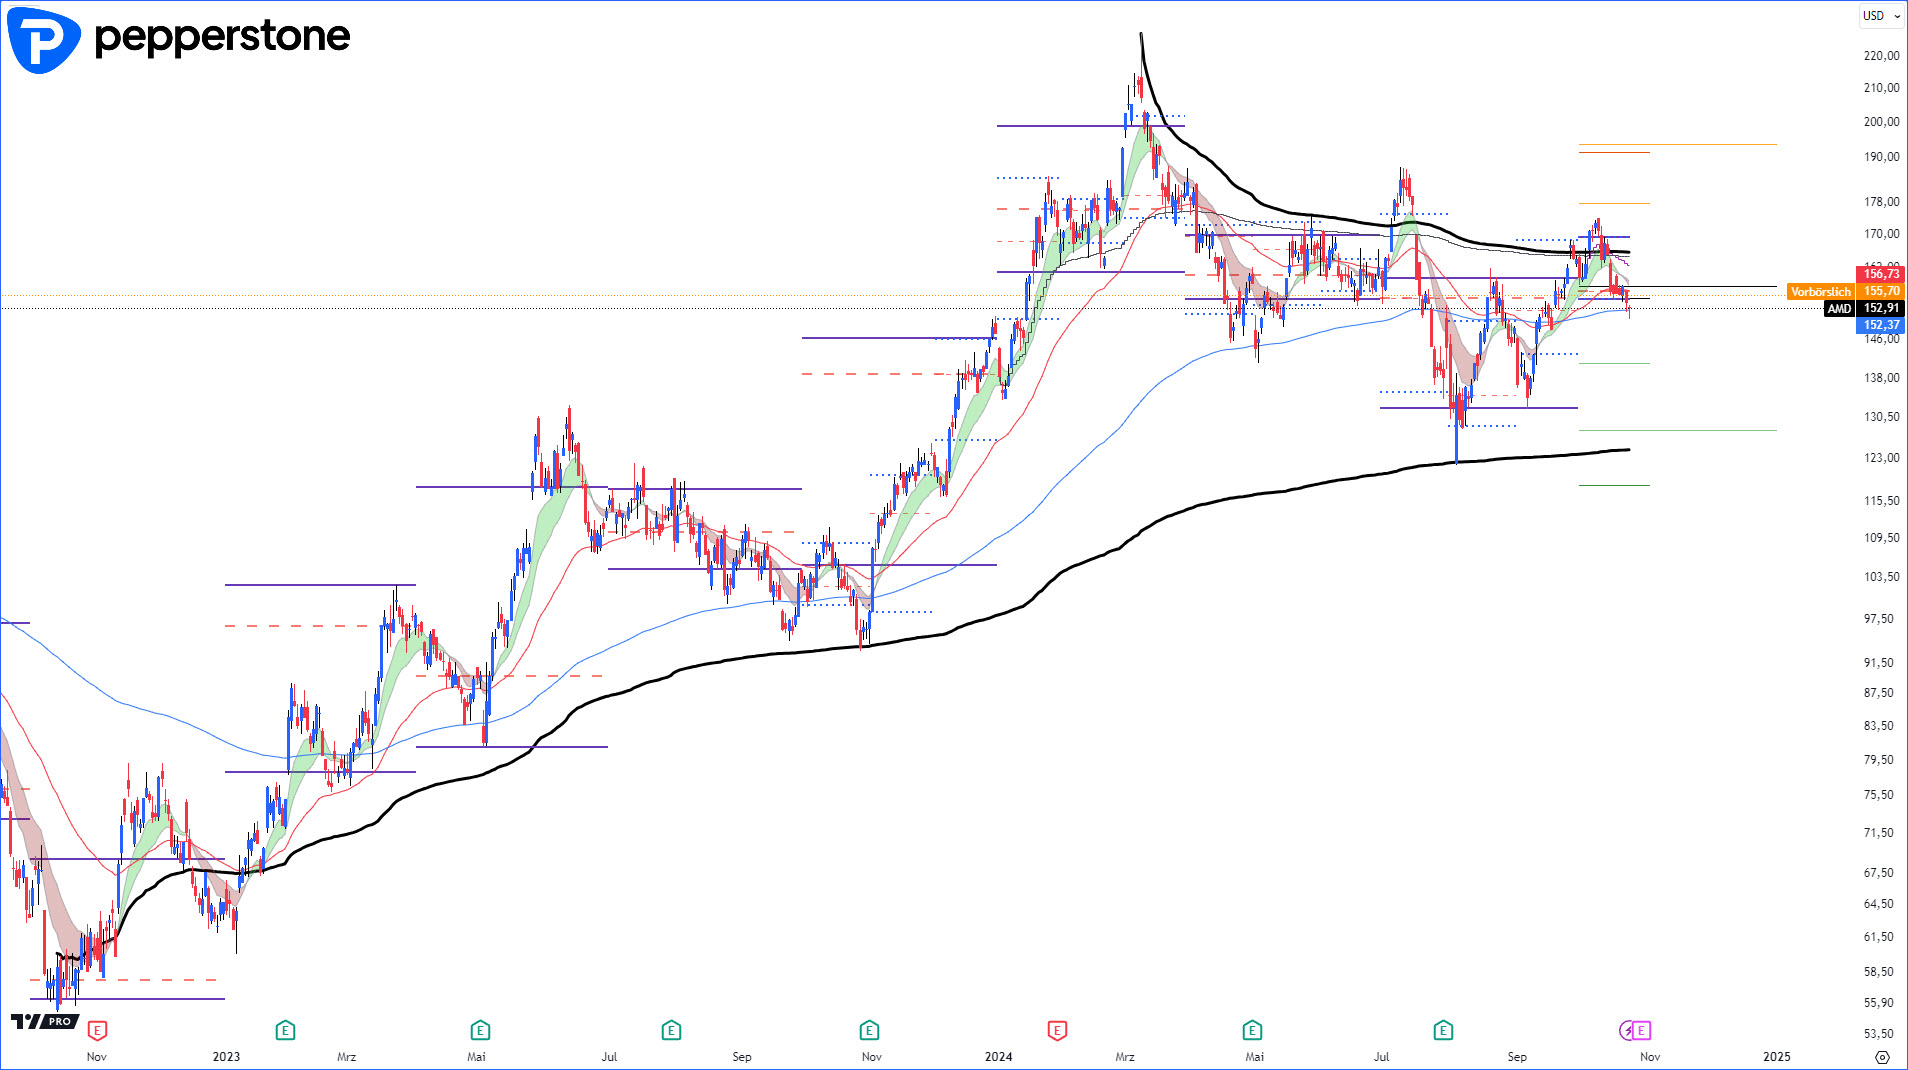Click red earnings marker right of 2024 label
Screen dimensions: 1908x1070
coord(1057,1030)
